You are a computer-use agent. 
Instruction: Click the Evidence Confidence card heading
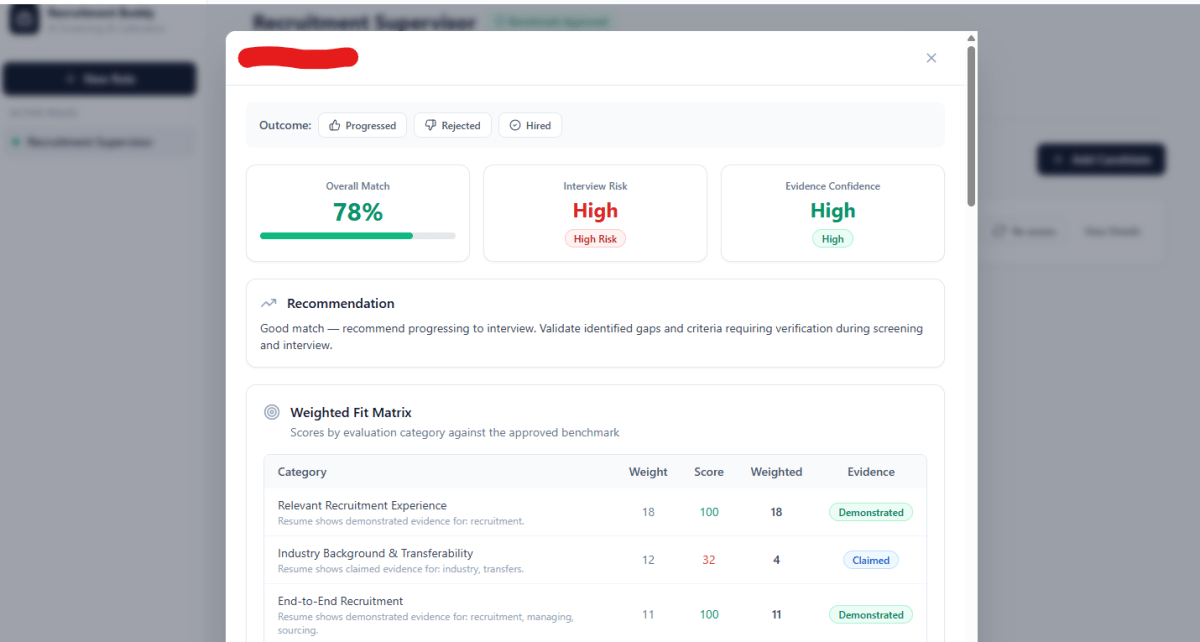833,186
